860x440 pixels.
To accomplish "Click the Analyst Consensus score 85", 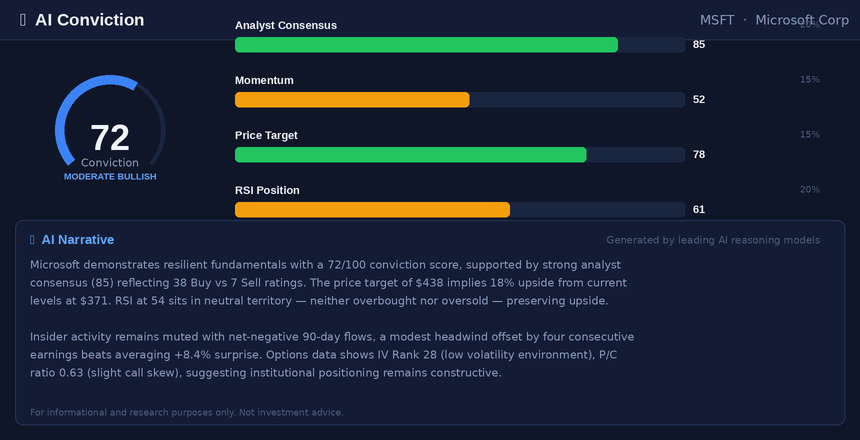I will (699, 45).
